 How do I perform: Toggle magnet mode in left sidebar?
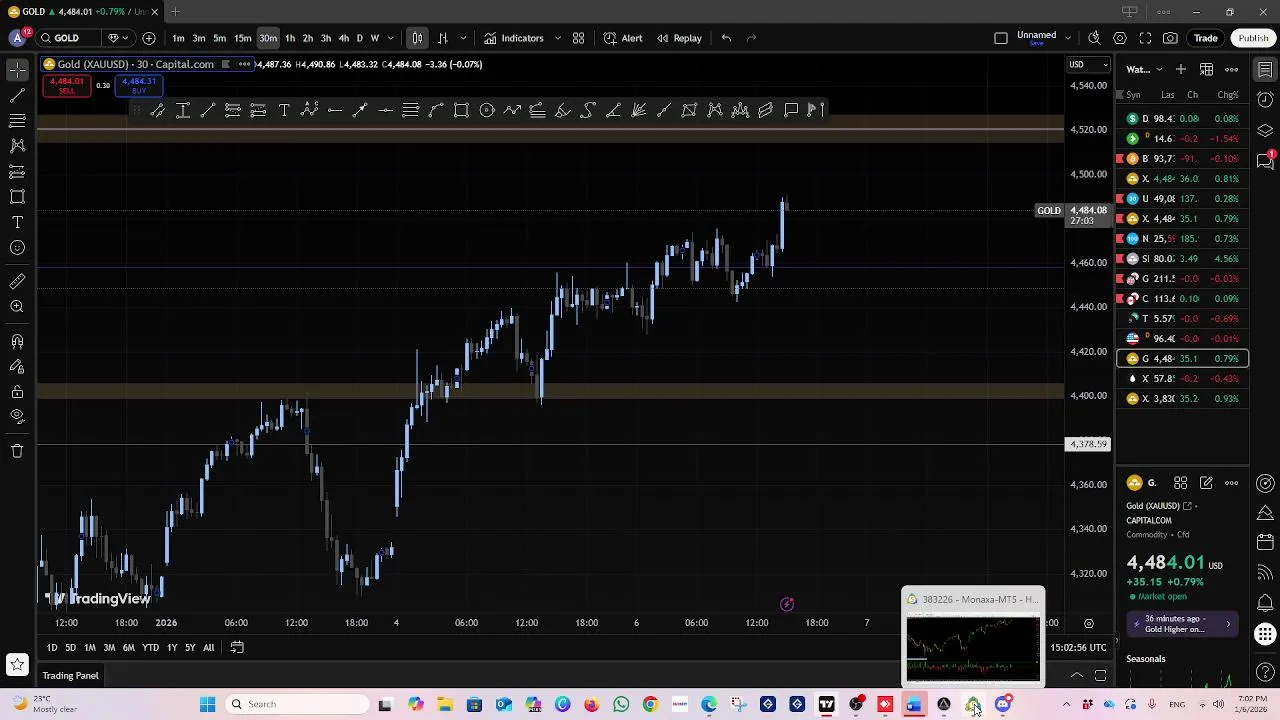click(x=17, y=342)
